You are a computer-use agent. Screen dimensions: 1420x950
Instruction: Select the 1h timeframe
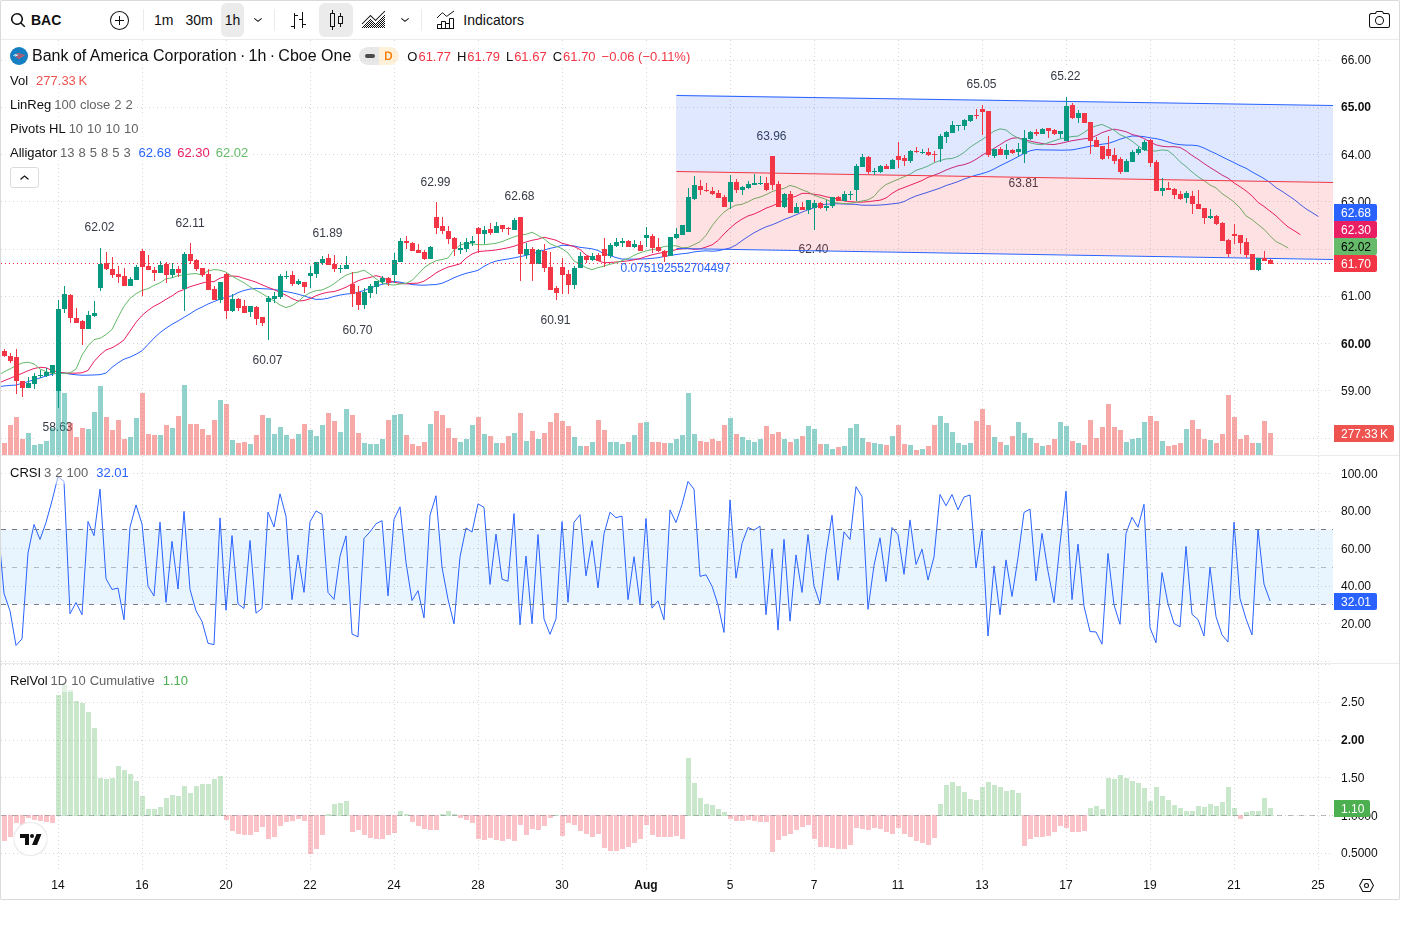point(233,20)
